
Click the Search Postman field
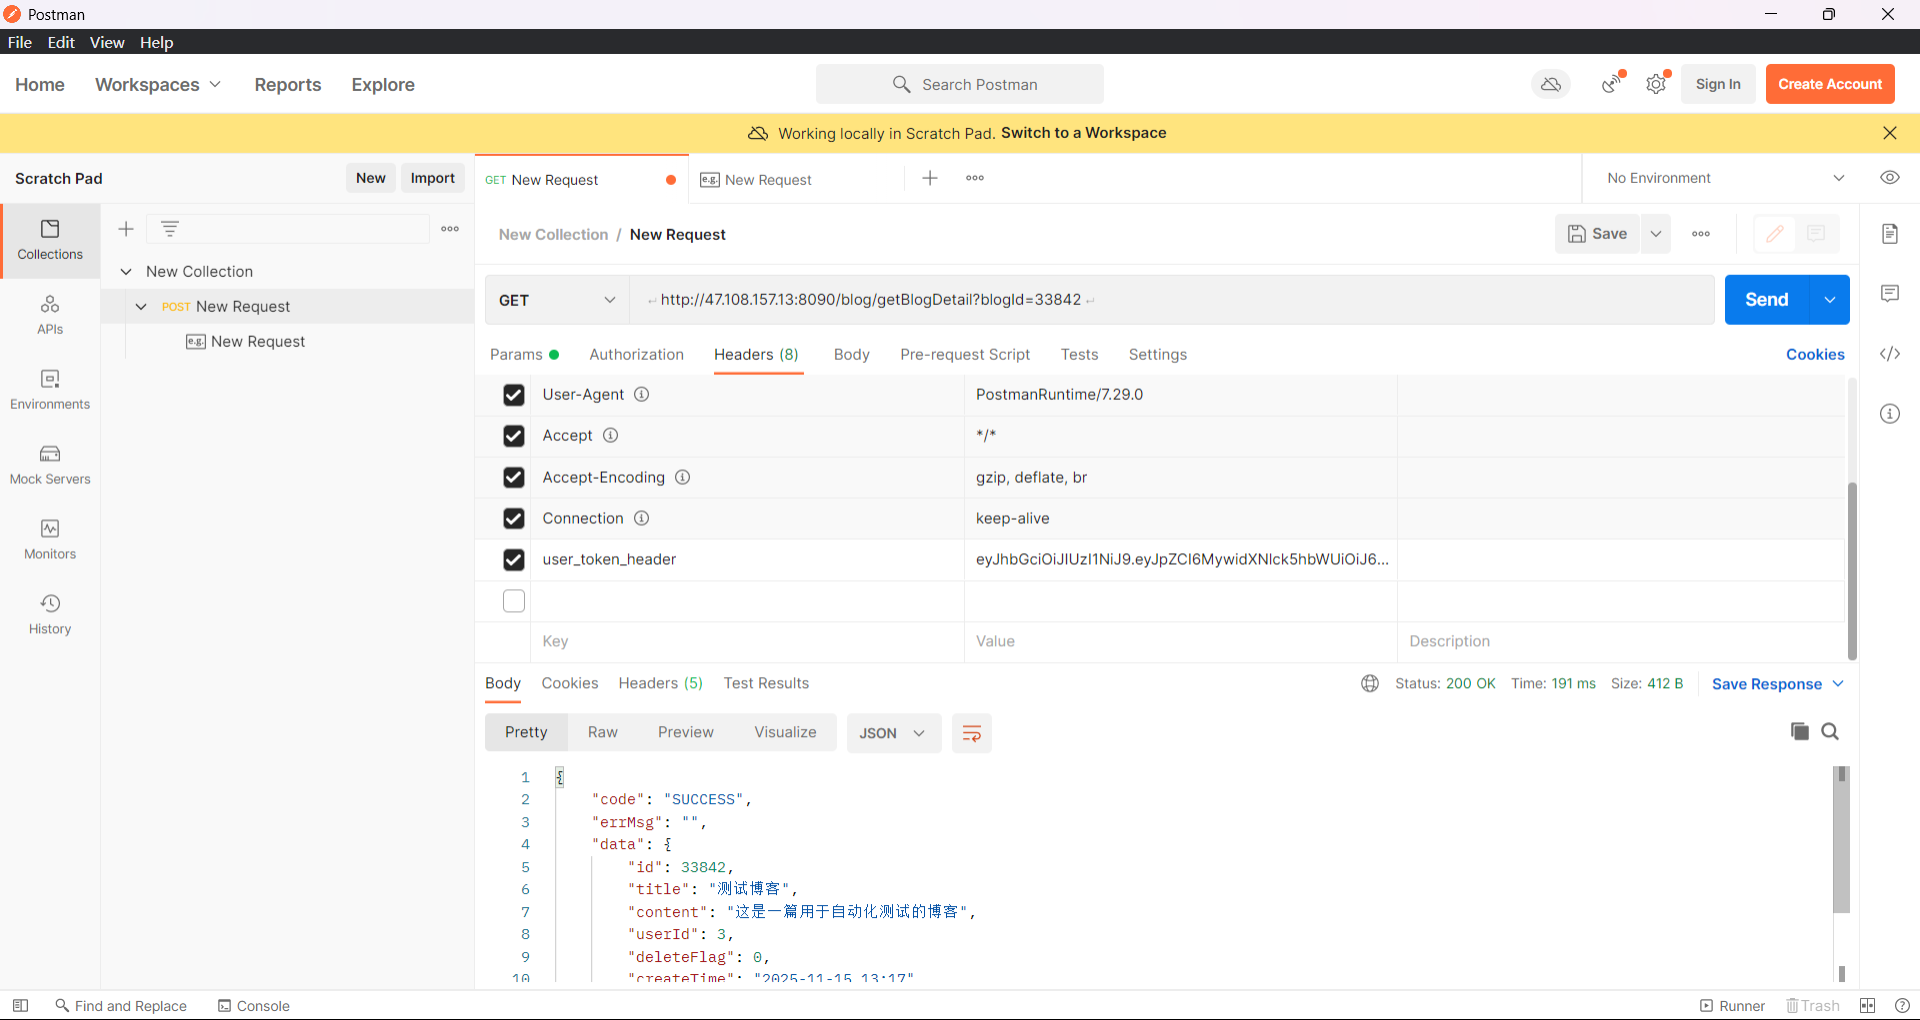(x=960, y=84)
